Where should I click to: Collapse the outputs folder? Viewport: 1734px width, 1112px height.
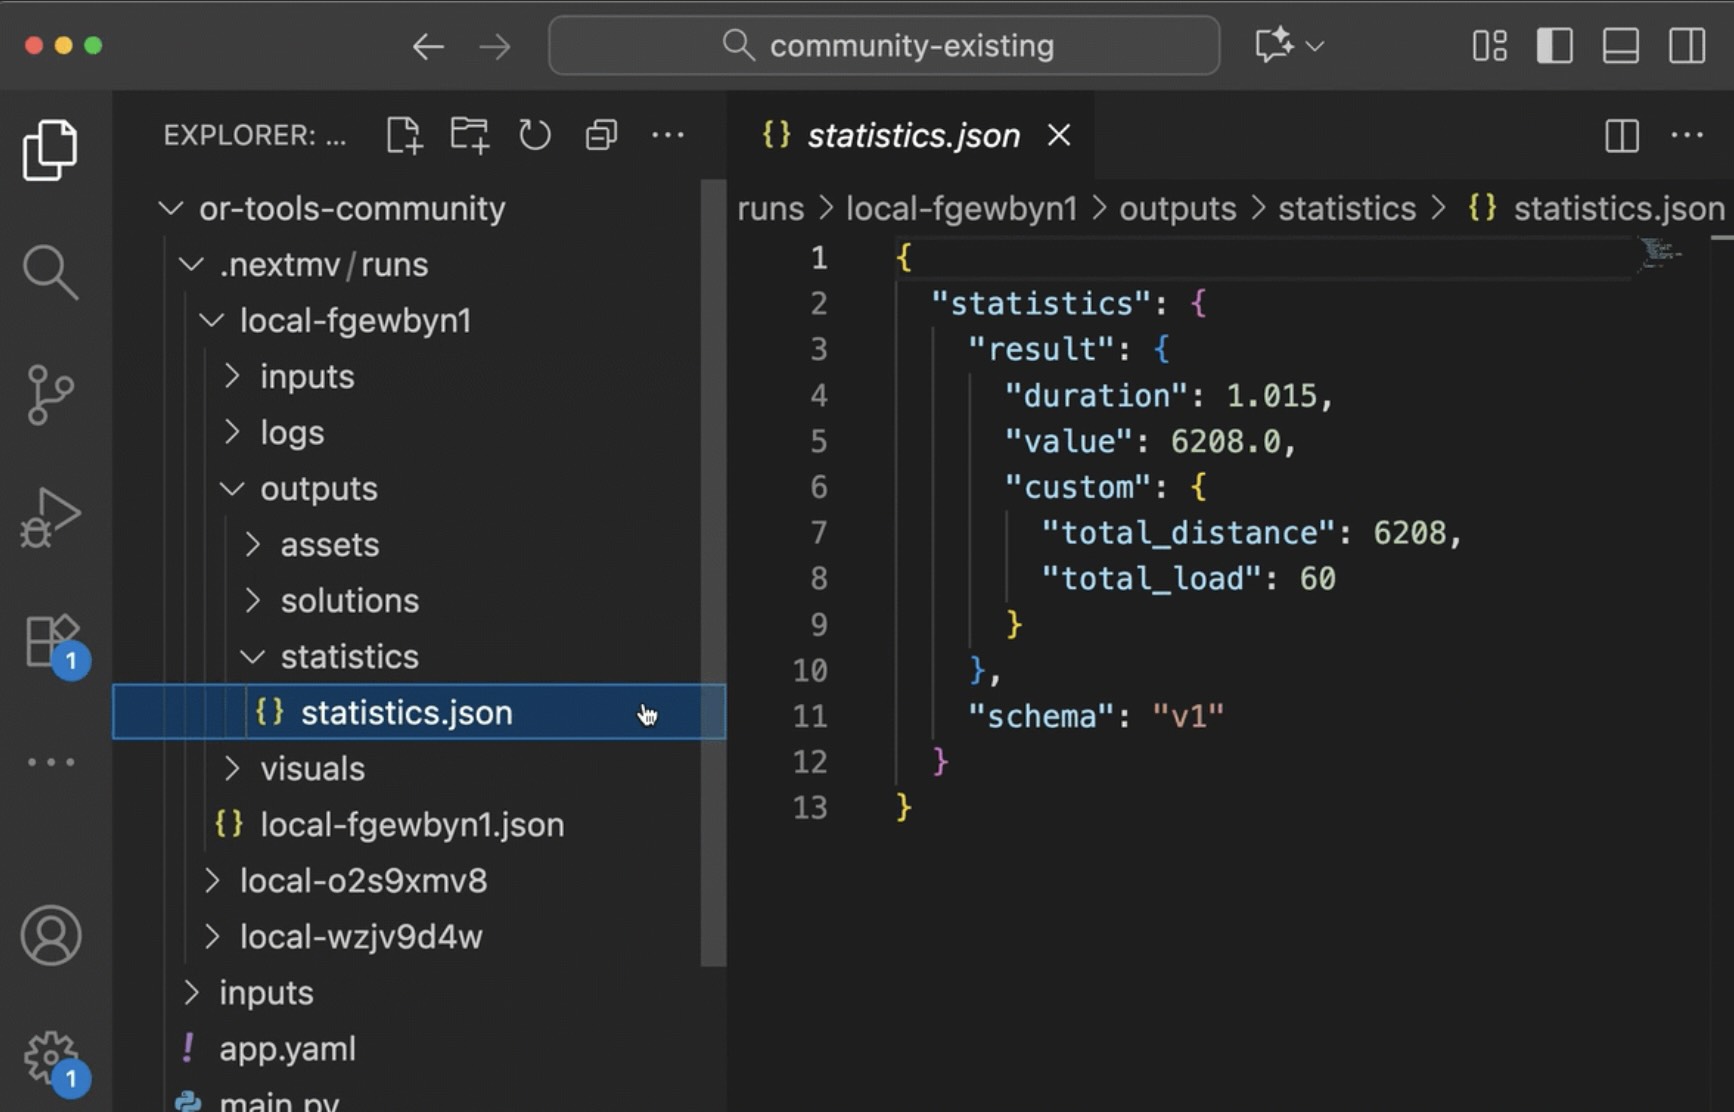[232, 488]
